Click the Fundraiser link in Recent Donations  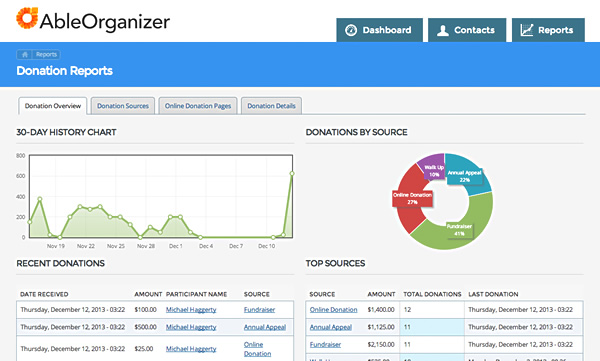click(259, 309)
